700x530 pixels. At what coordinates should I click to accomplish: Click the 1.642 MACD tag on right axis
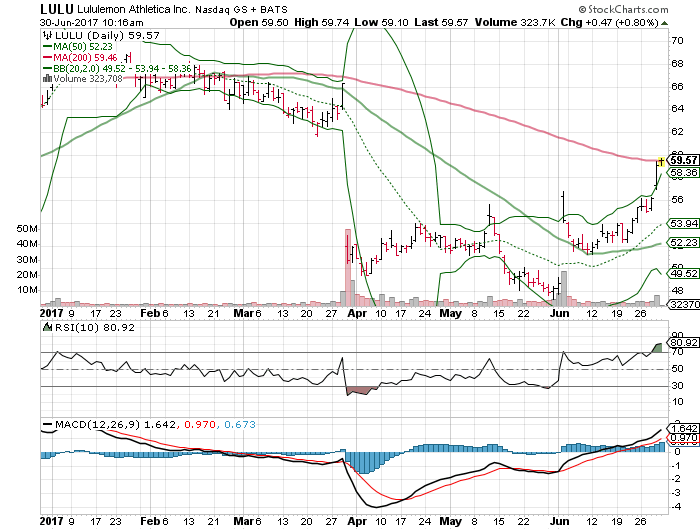point(683,428)
